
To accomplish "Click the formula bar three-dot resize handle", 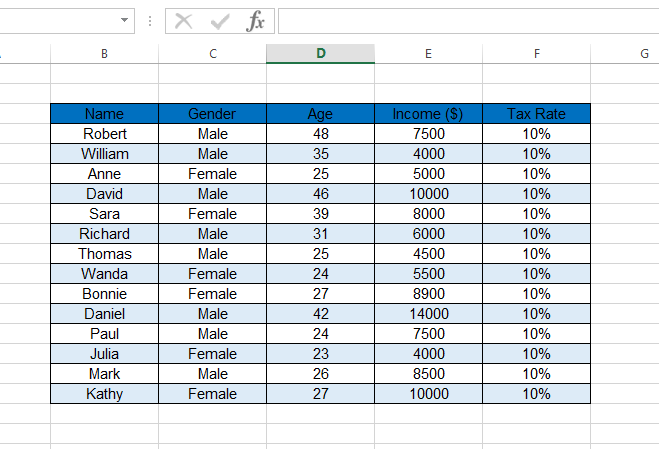I will pyautogui.click(x=150, y=21).
